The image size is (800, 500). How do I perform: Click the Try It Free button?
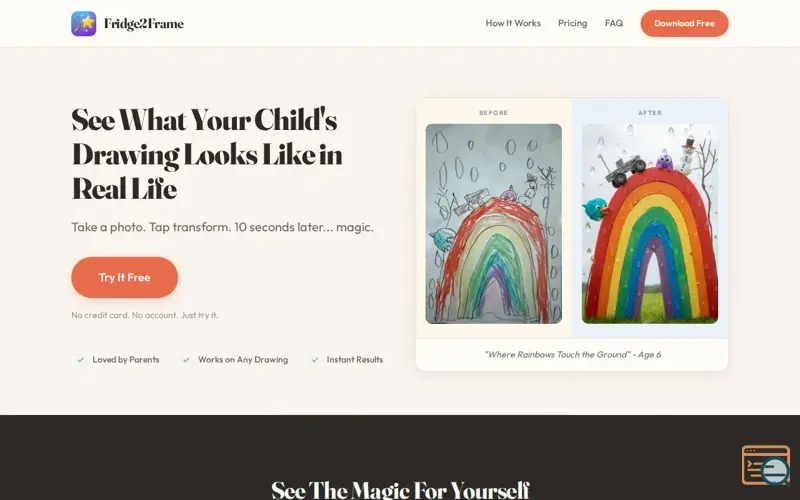click(124, 277)
